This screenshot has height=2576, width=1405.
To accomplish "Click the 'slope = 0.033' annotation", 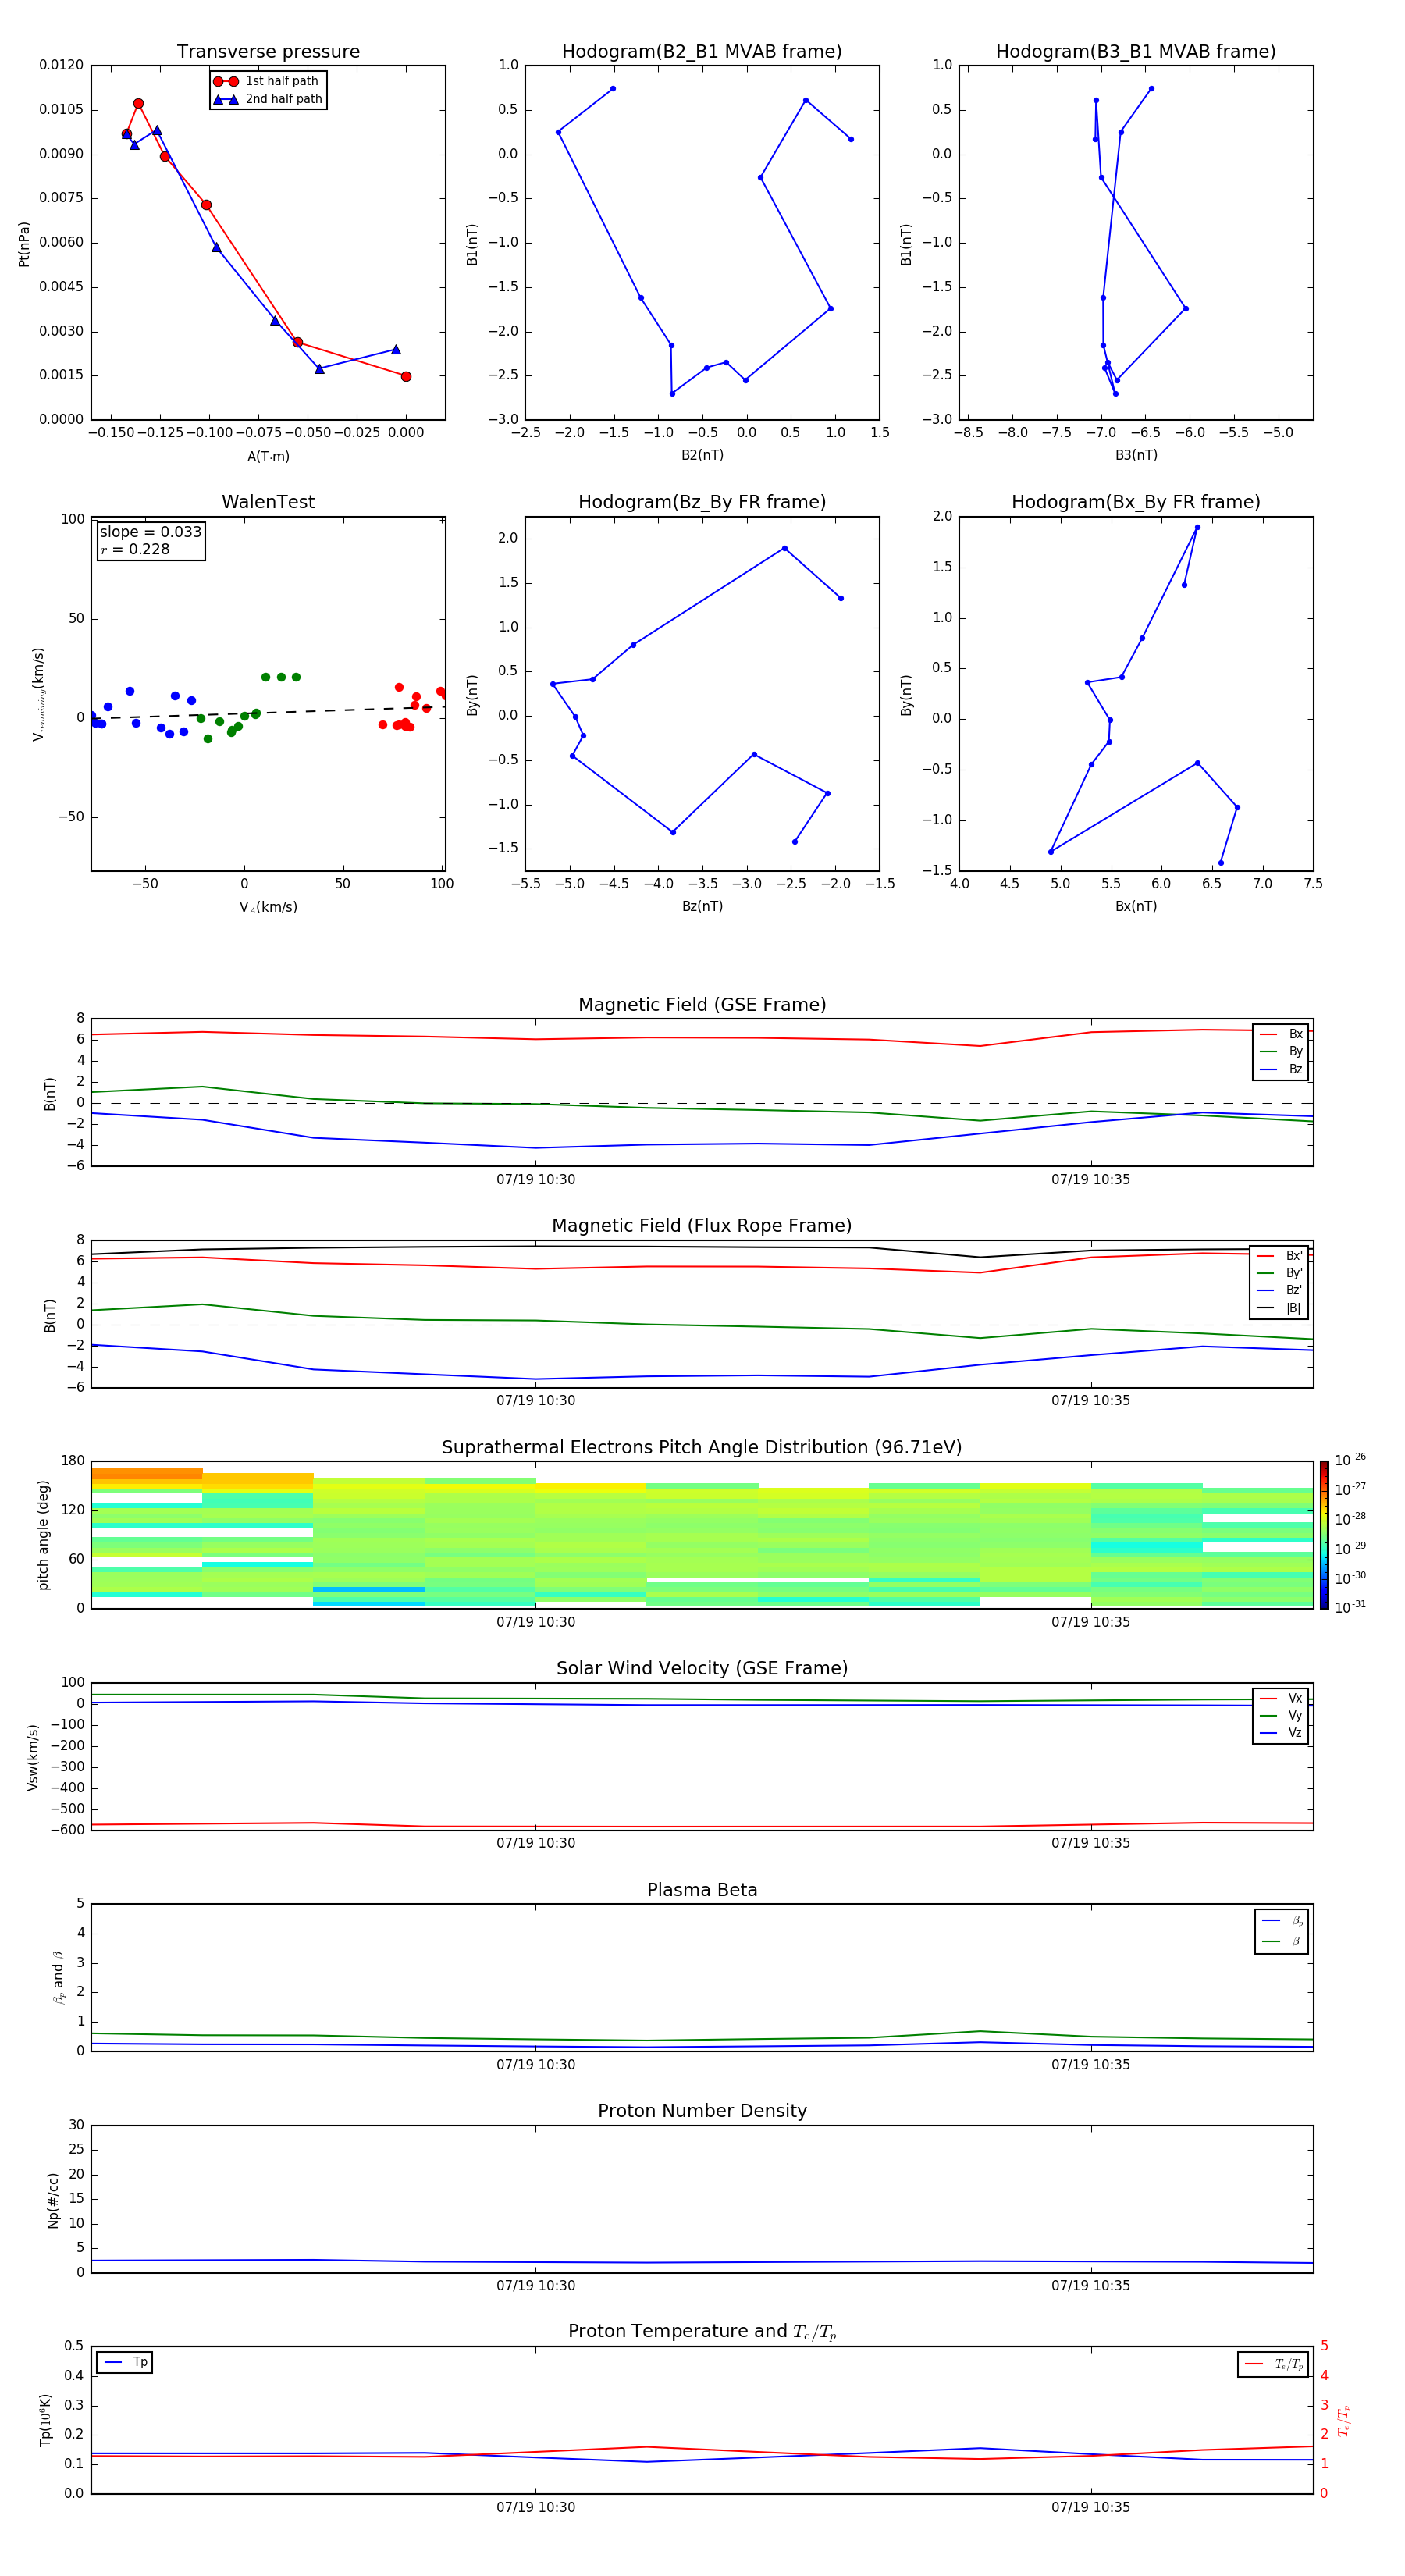I will coord(151,532).
